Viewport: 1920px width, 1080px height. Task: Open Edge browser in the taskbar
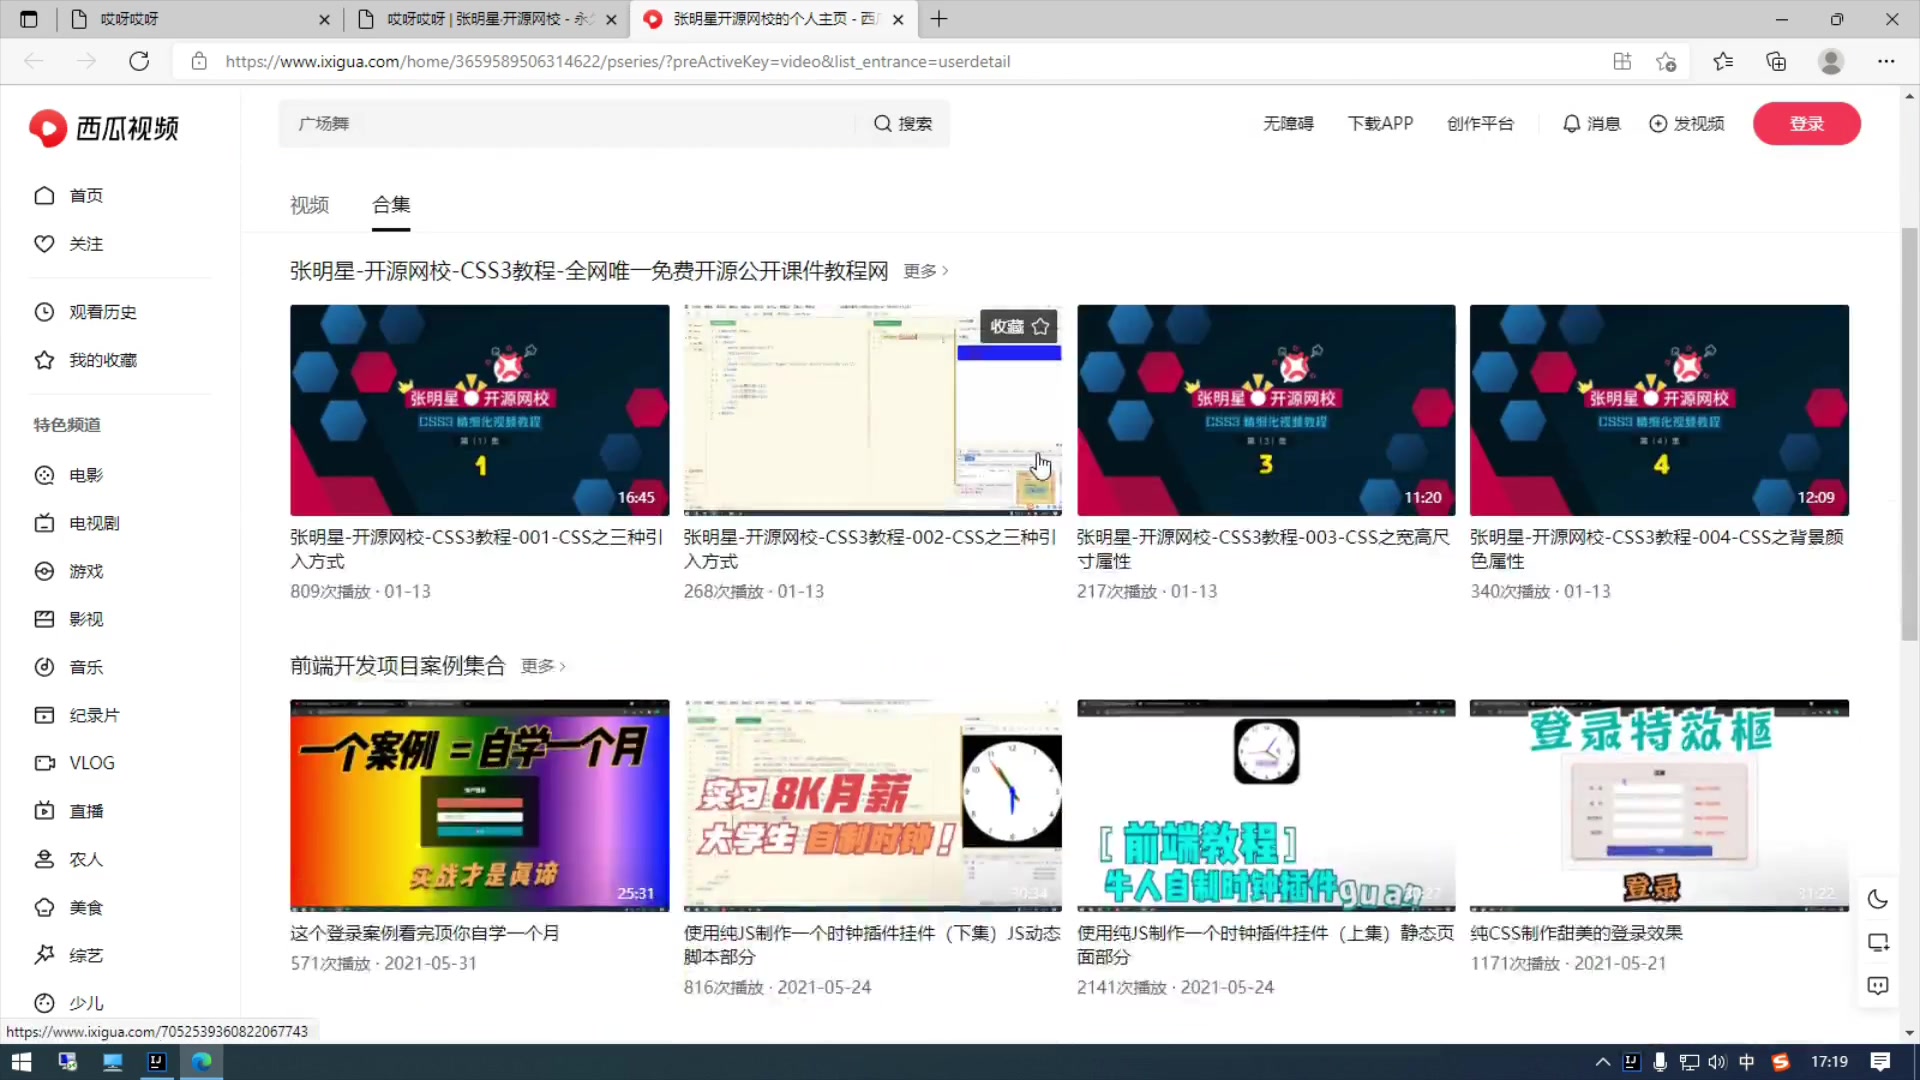[x=202, y=1062]
